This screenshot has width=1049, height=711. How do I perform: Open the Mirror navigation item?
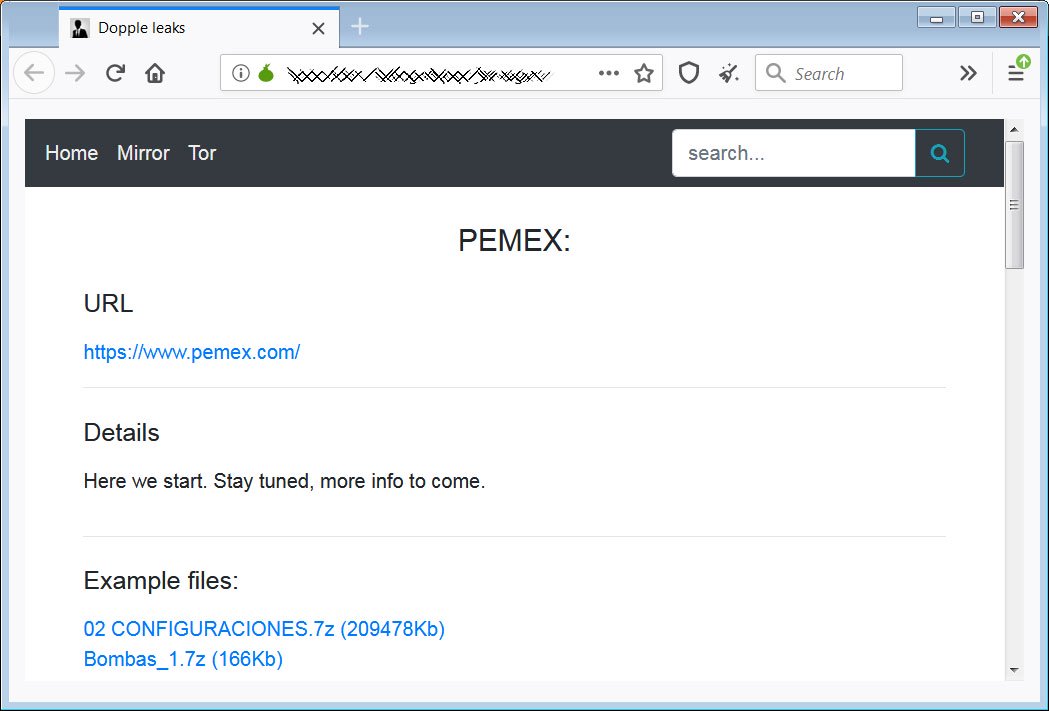click(143, 153)
